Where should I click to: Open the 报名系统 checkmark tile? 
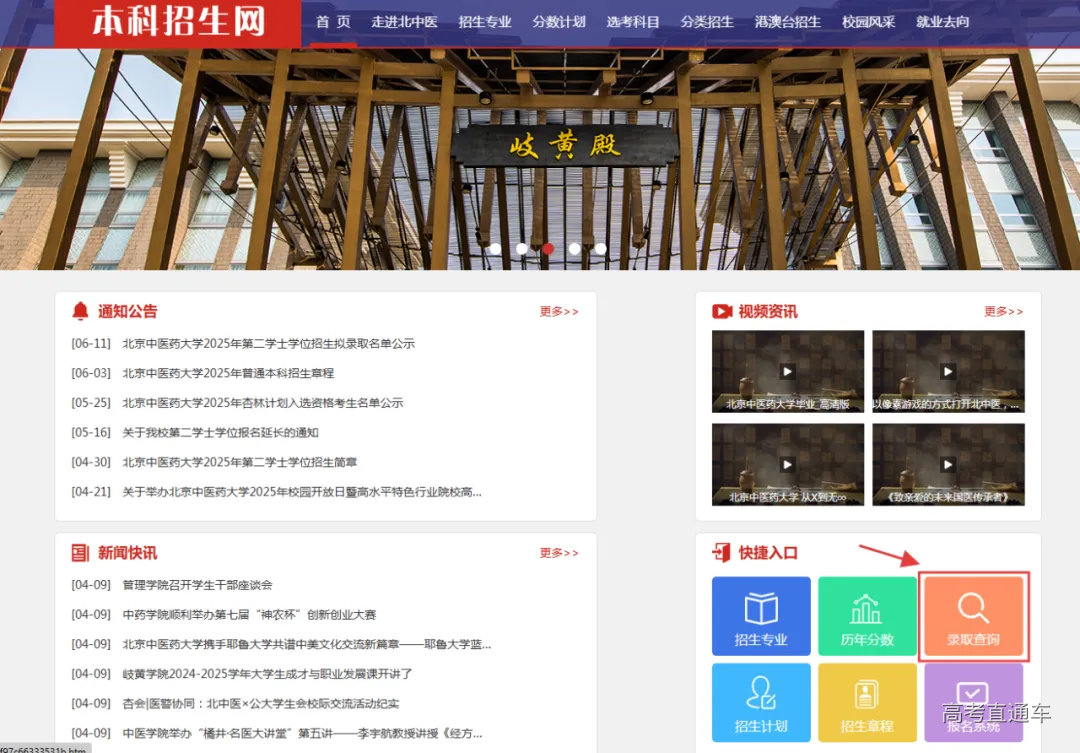tap(973, 701)
